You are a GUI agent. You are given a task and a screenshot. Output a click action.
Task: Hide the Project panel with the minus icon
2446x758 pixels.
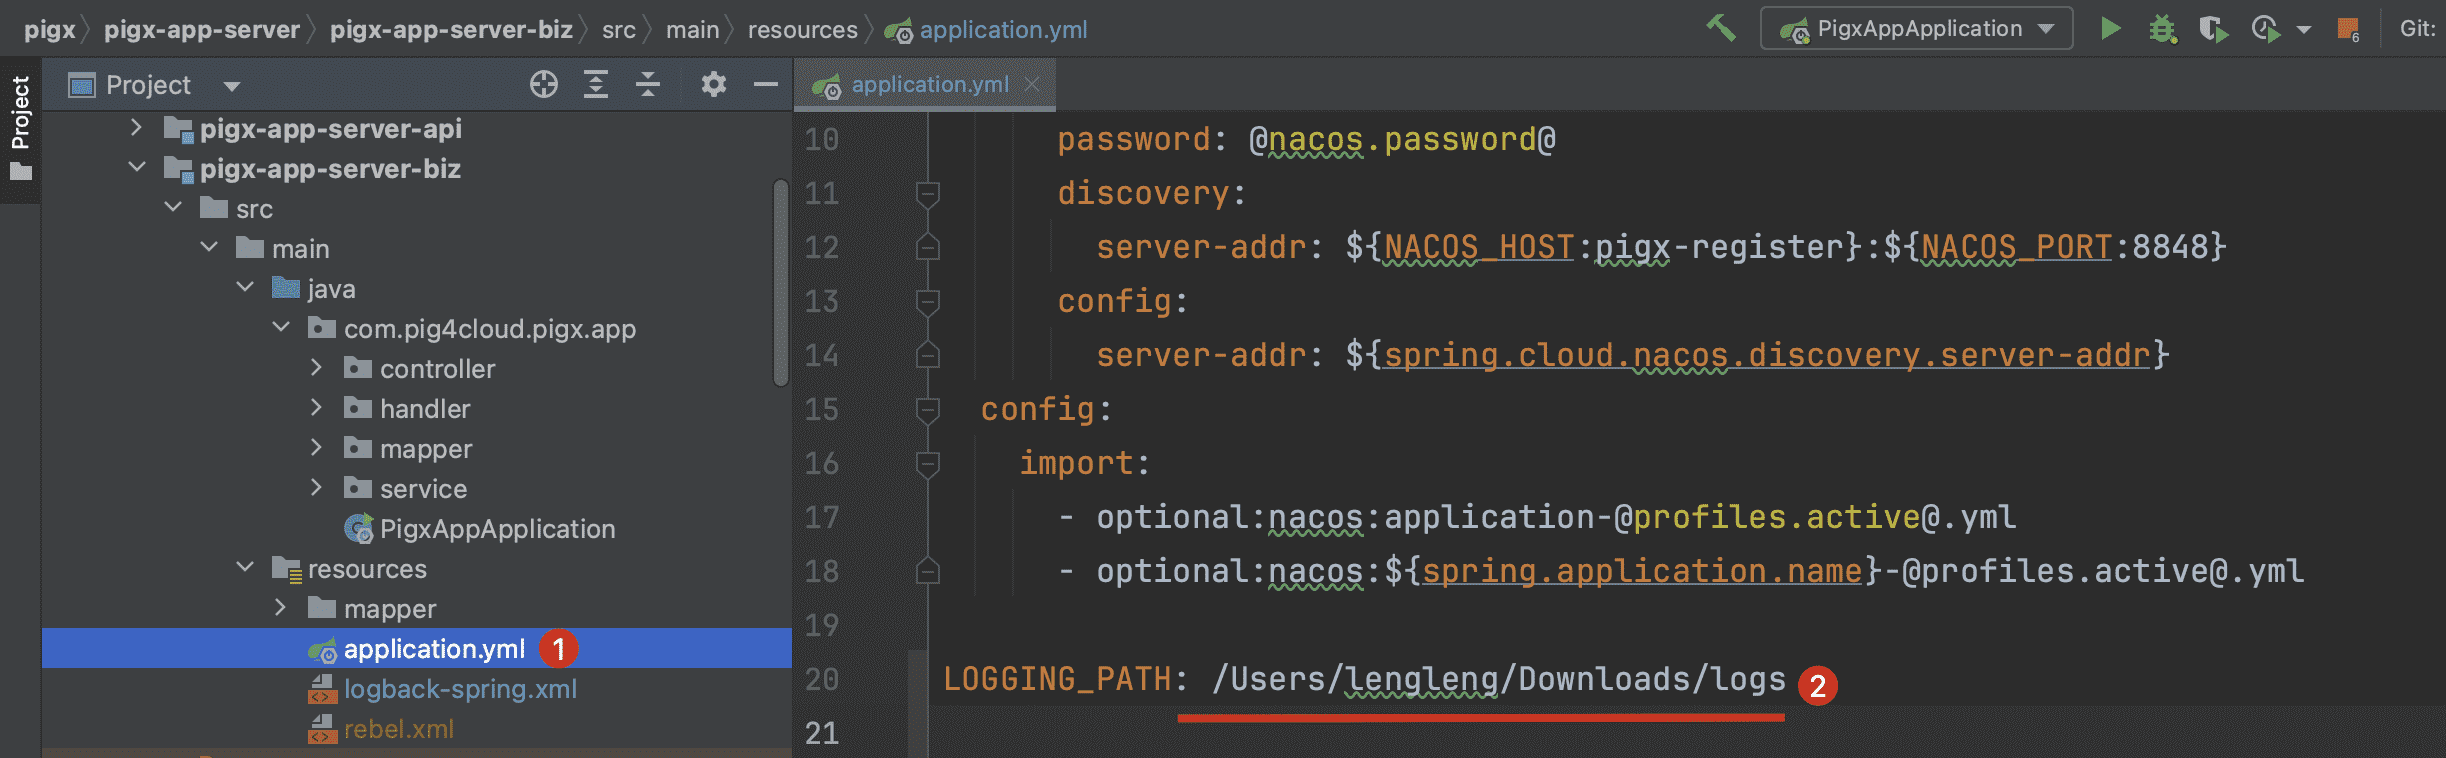pyautogui.click(x=766, y=85)
